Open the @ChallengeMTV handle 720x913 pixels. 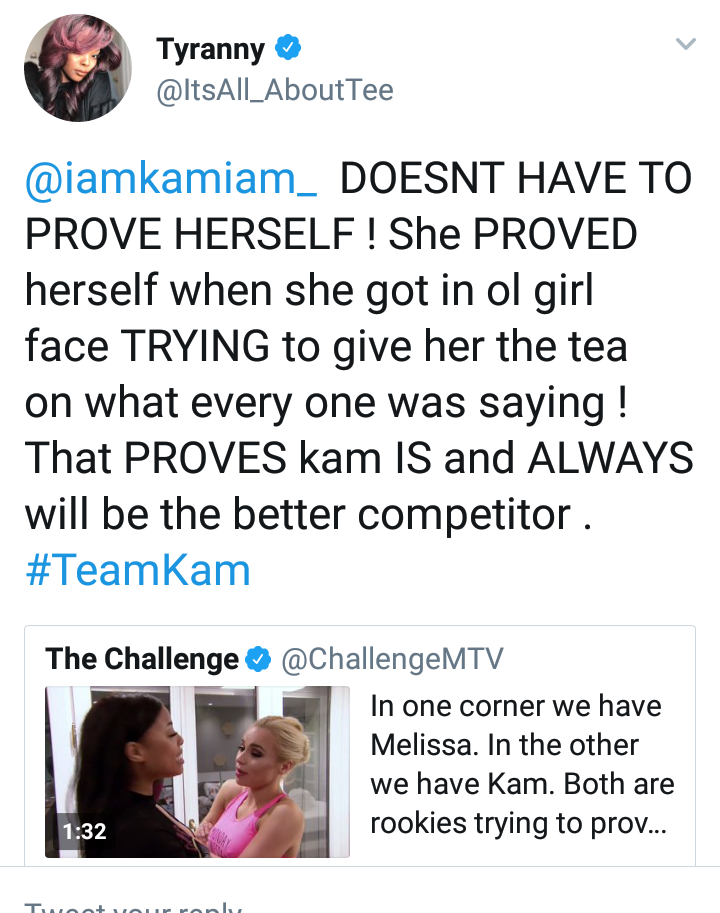click(x=392, y=659)
